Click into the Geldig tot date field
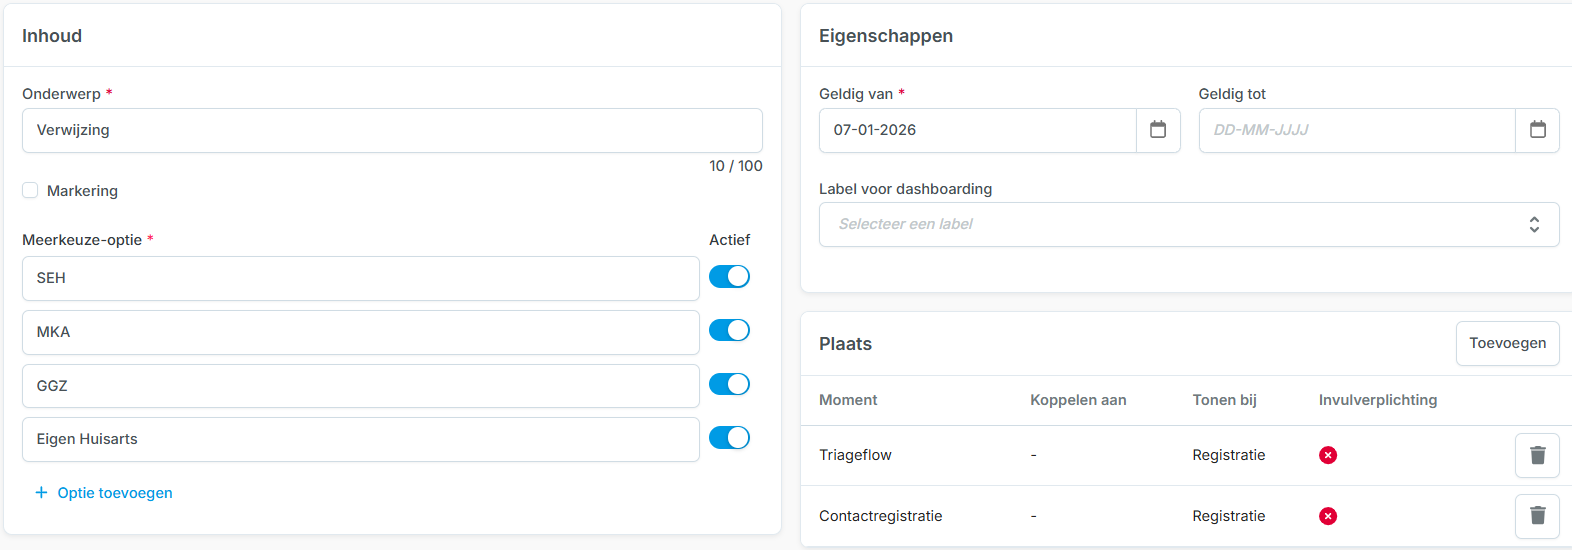The image size is (1572, 550). pyautogui.click(x=1356, y=131)
